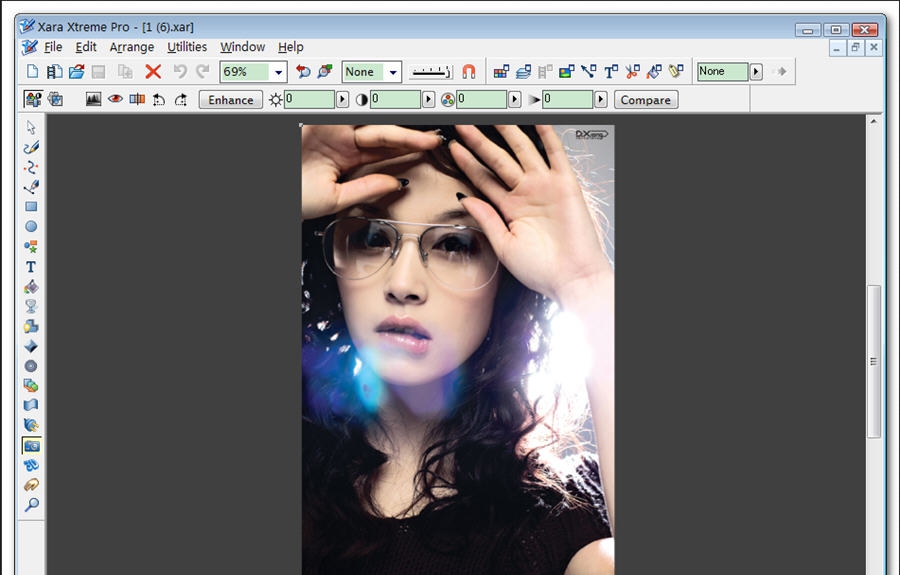Create a new animation document
Viewport: 900px width, 575px height.
click(55, 71)
